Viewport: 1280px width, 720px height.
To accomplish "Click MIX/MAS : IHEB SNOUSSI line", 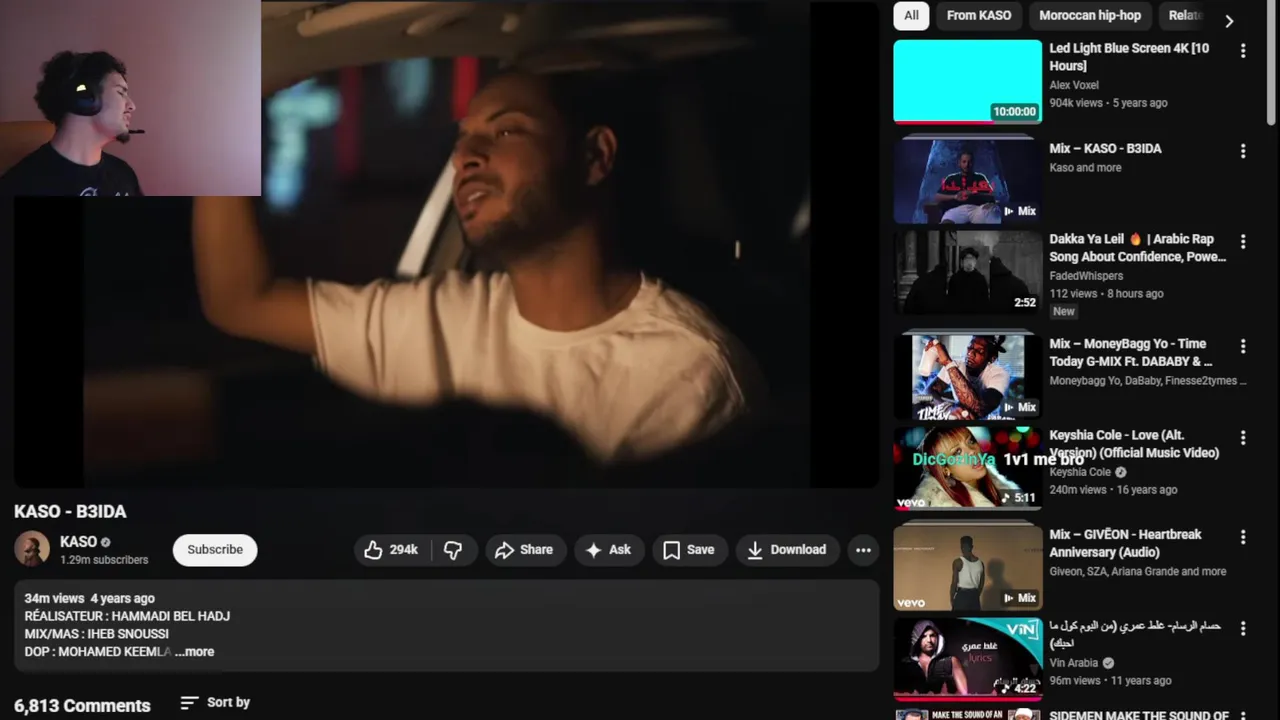I will point(96,634).
